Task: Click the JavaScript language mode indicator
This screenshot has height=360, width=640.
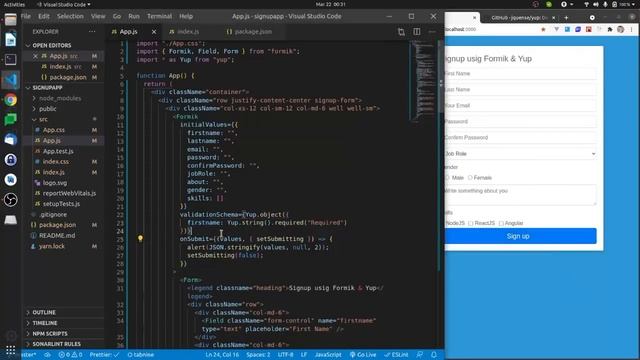Action: point(328,355)
